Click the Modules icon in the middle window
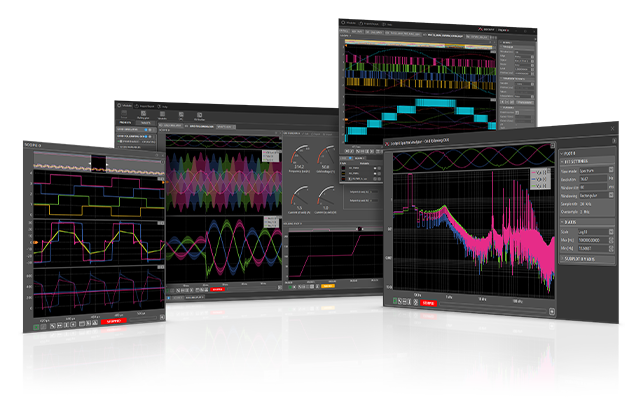Image resolution: width=640 pixels, height=400 pixels. tap(124, 105)
